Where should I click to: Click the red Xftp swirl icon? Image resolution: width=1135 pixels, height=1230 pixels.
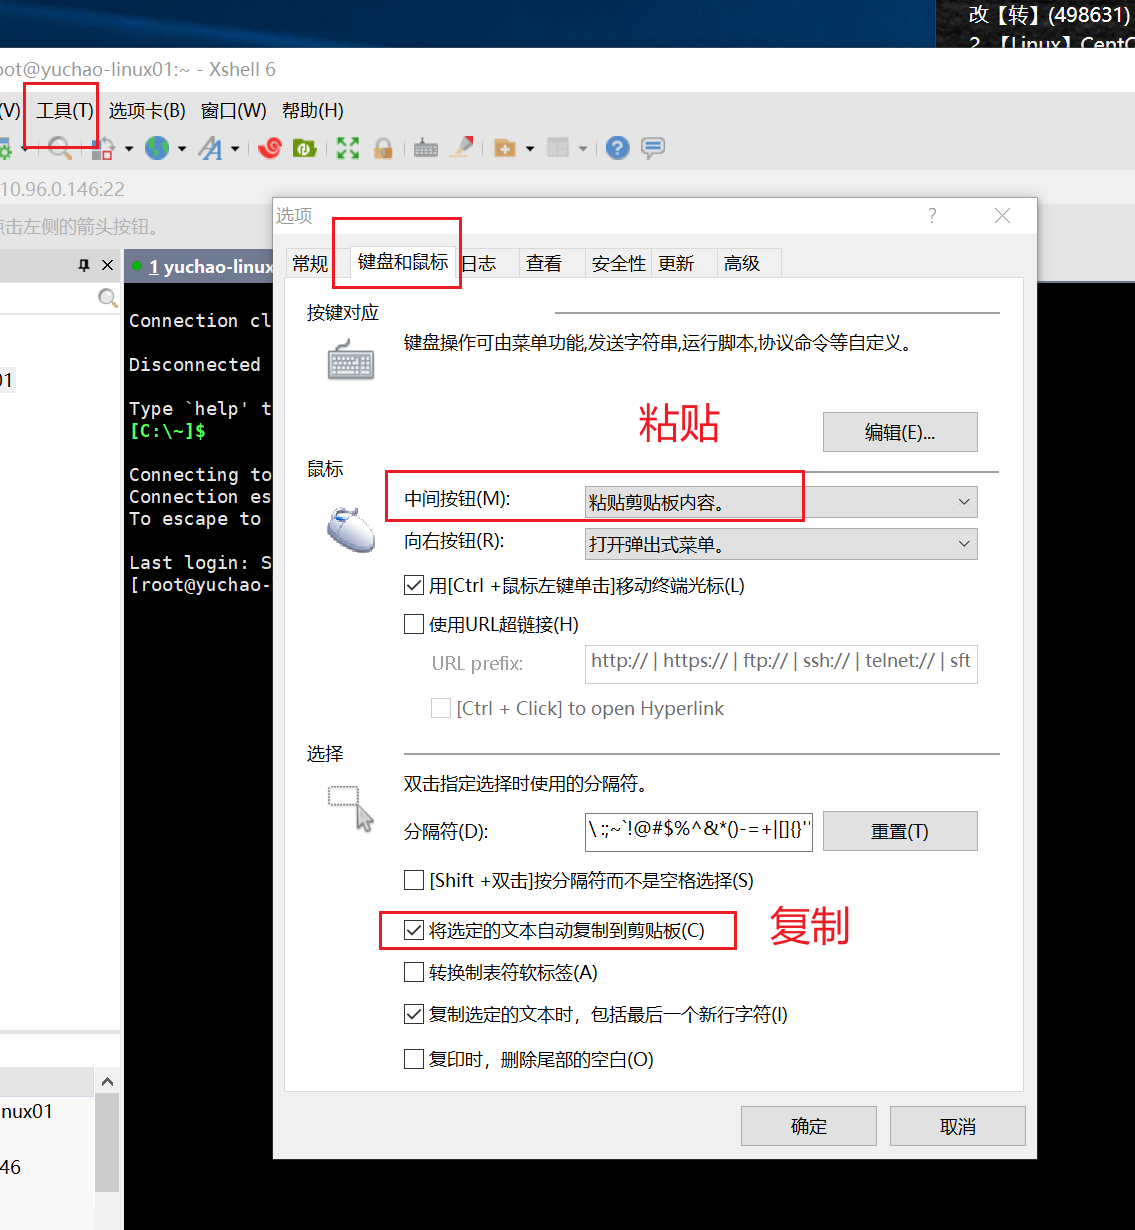point(270,148)
